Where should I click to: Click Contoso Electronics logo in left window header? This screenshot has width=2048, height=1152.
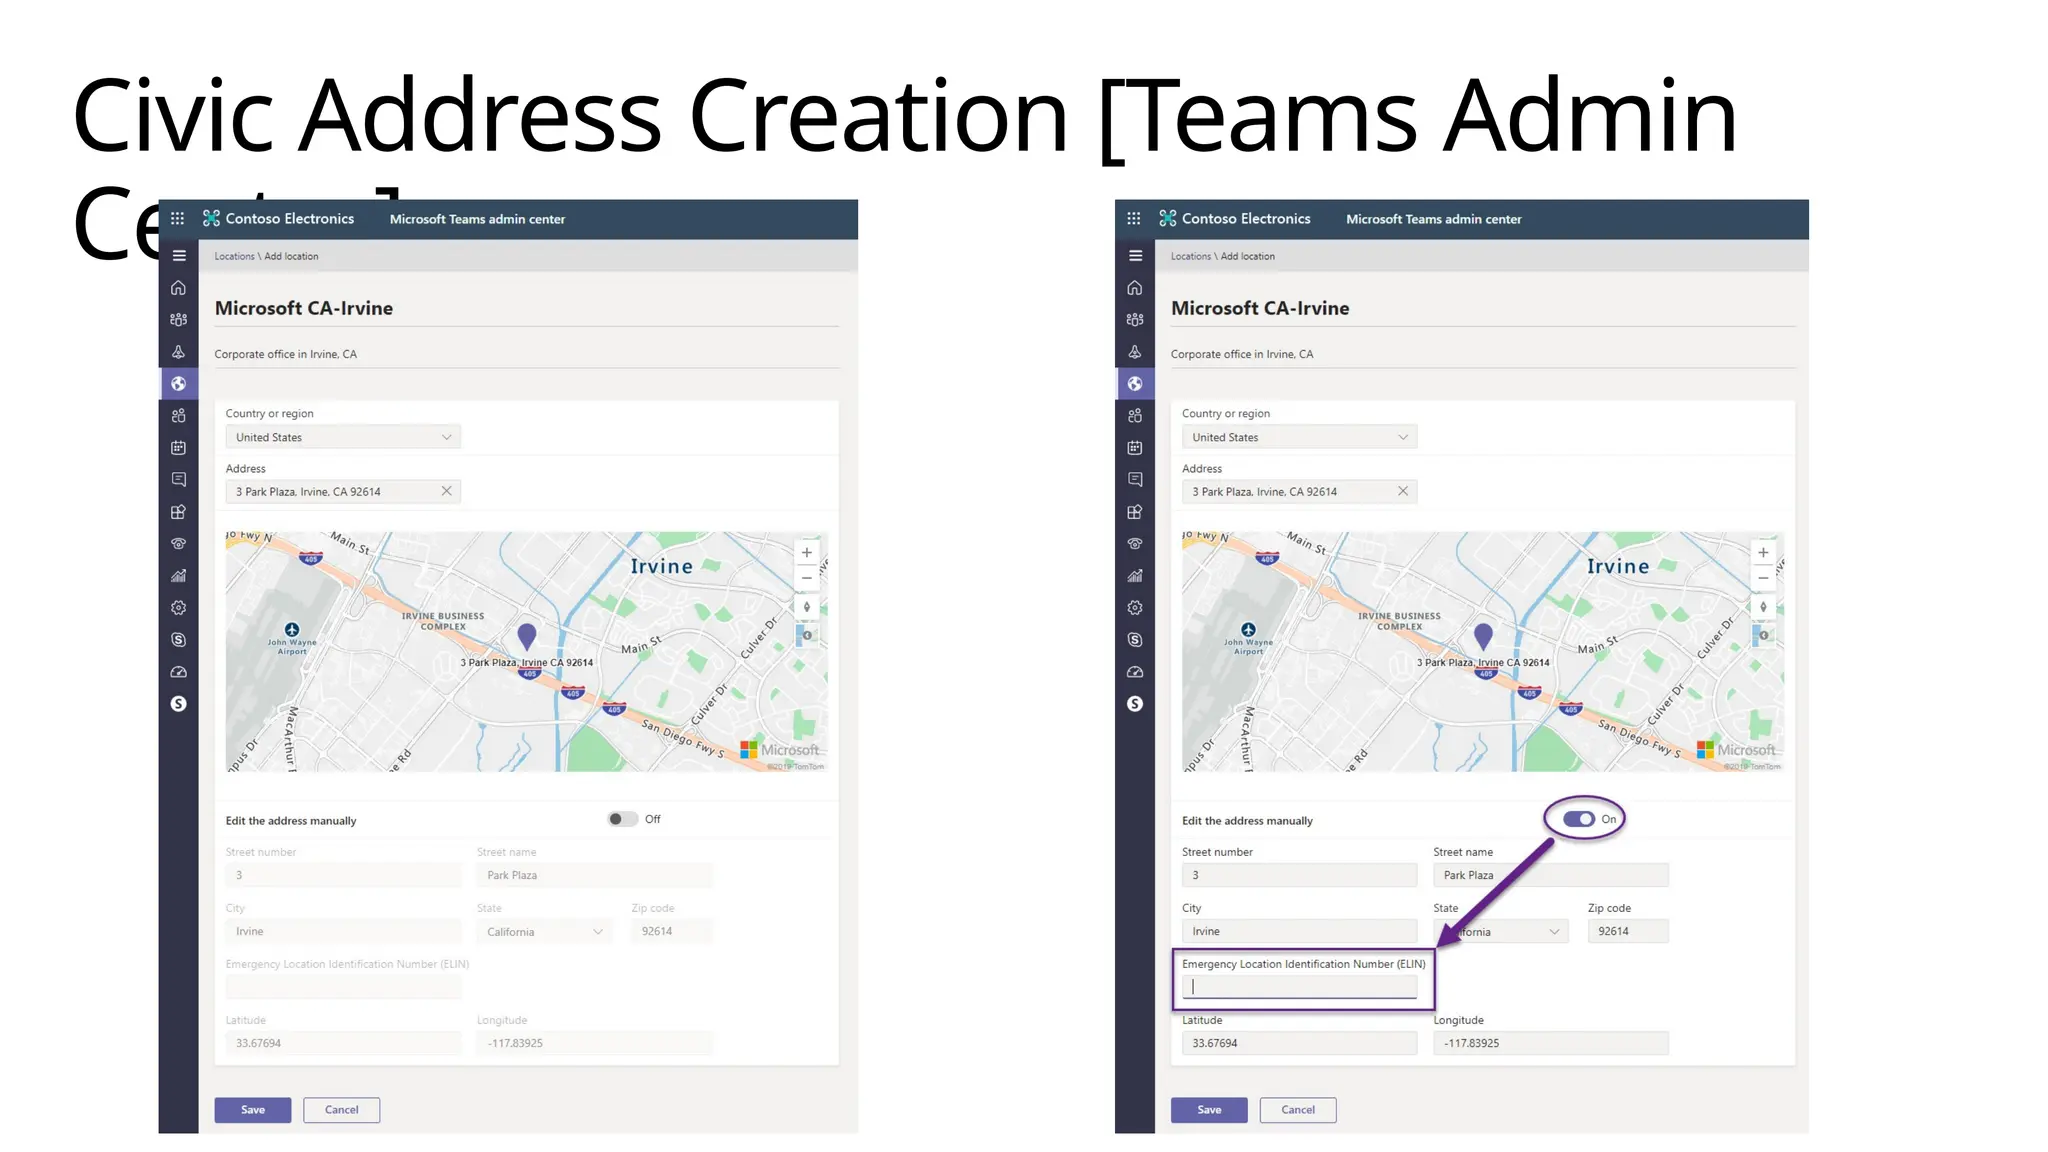(279, 219)
